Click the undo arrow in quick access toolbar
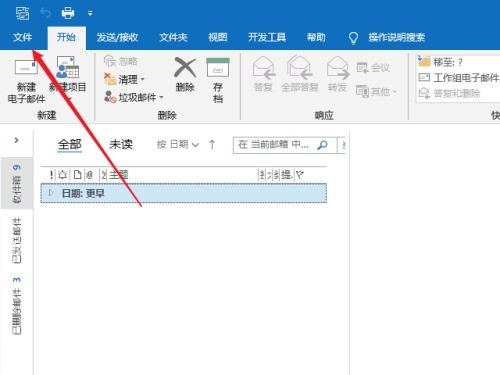500x375 pixels. point(45,13)
